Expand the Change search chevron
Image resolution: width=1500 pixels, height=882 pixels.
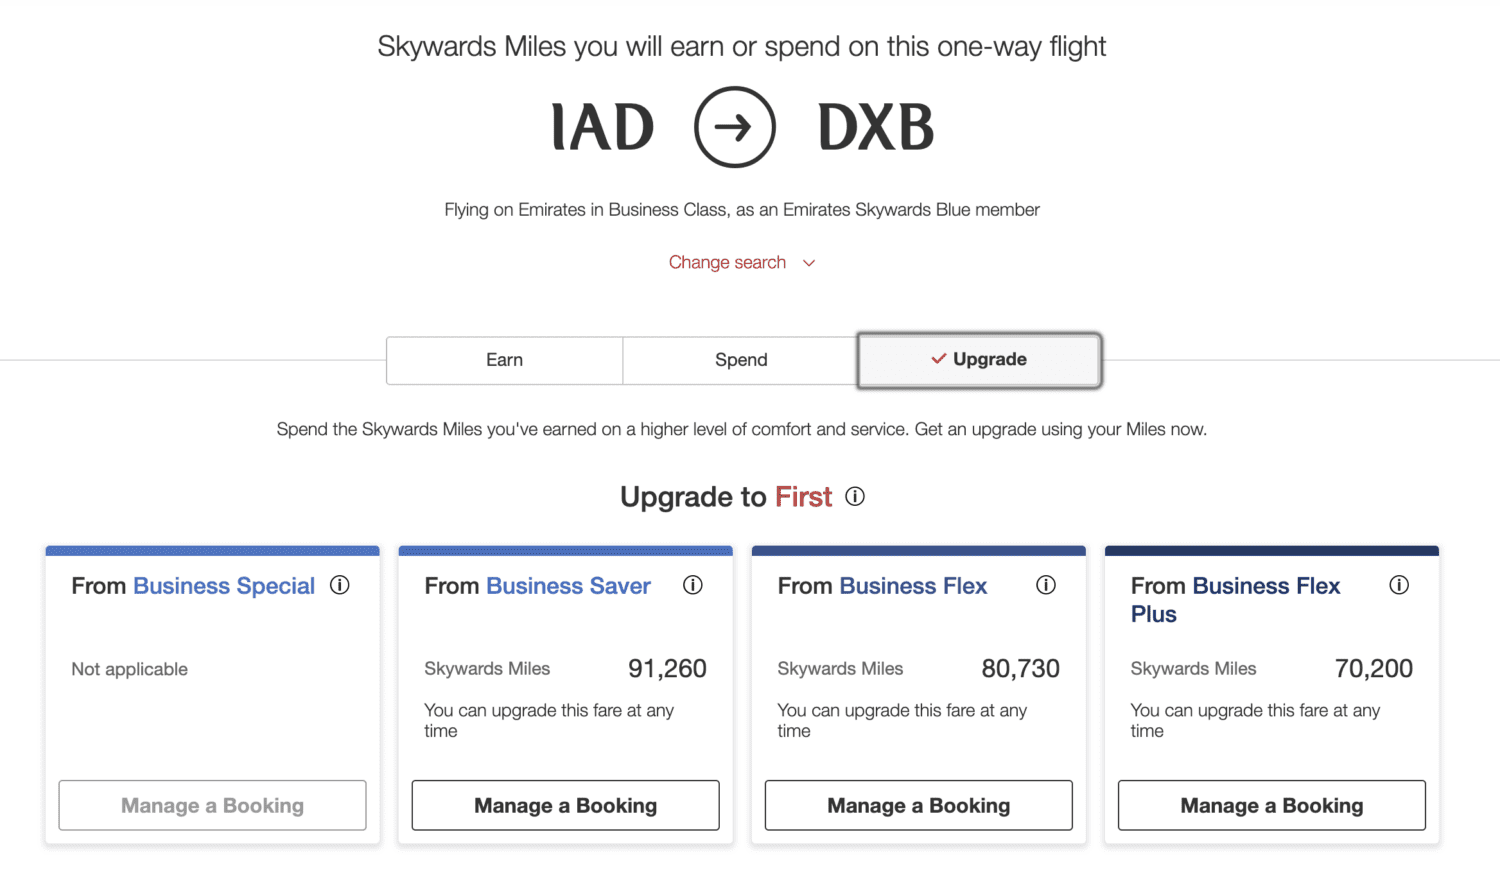[x=809, y=262]
